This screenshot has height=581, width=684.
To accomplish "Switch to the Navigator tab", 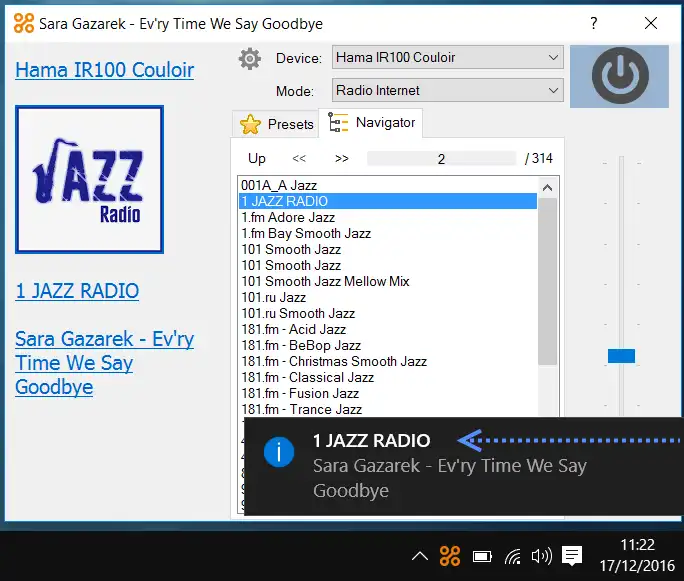I will [371, 123].
